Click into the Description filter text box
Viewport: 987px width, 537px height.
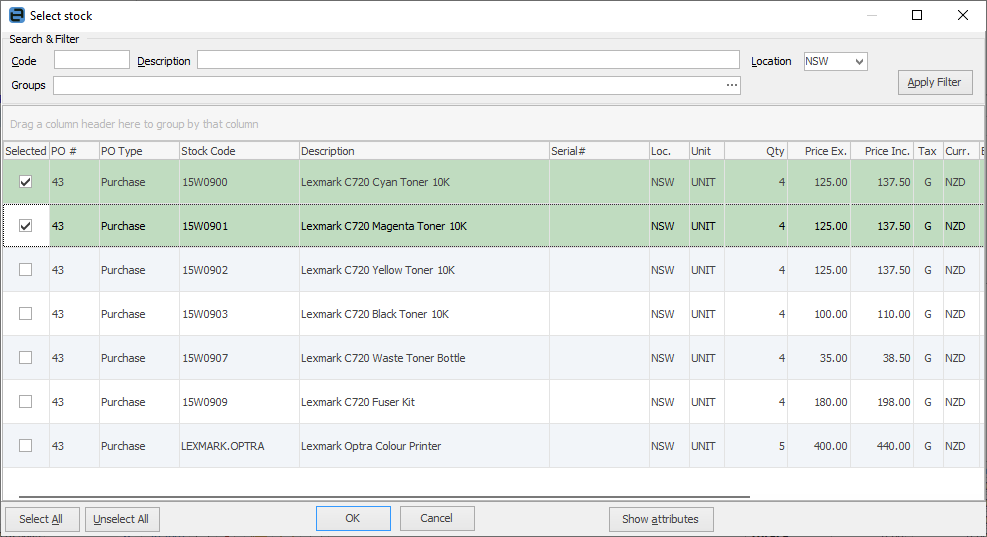click(x=467, y=61)
